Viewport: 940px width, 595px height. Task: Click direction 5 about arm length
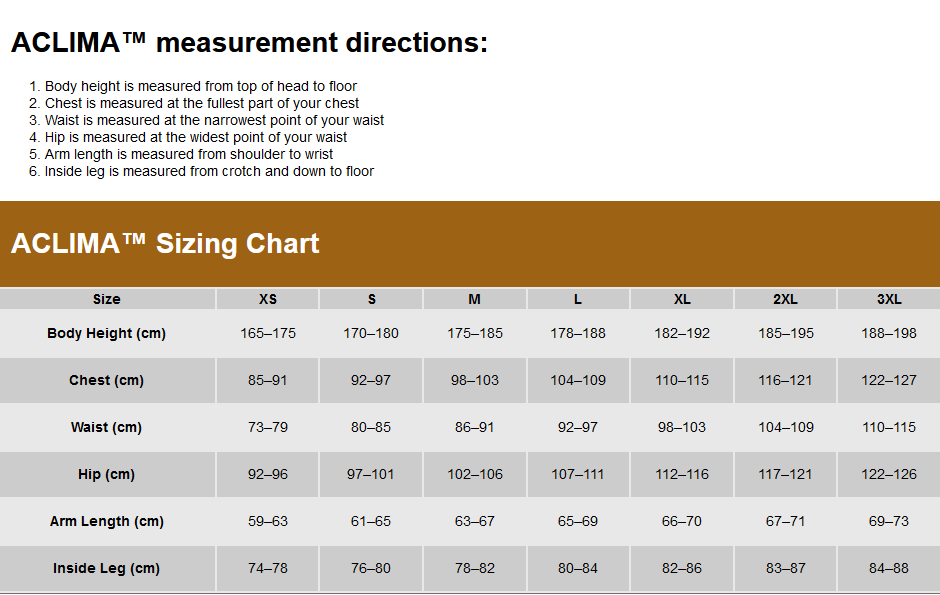188,154
